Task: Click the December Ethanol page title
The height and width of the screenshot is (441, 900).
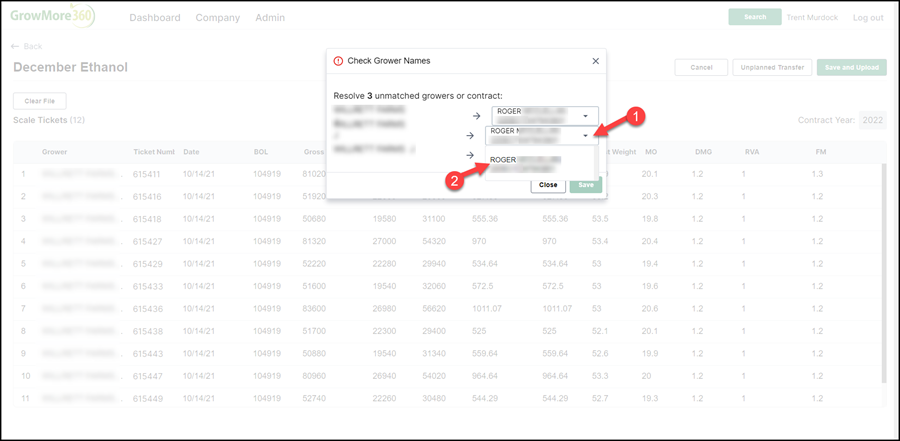Action: [x=70, y=67]
